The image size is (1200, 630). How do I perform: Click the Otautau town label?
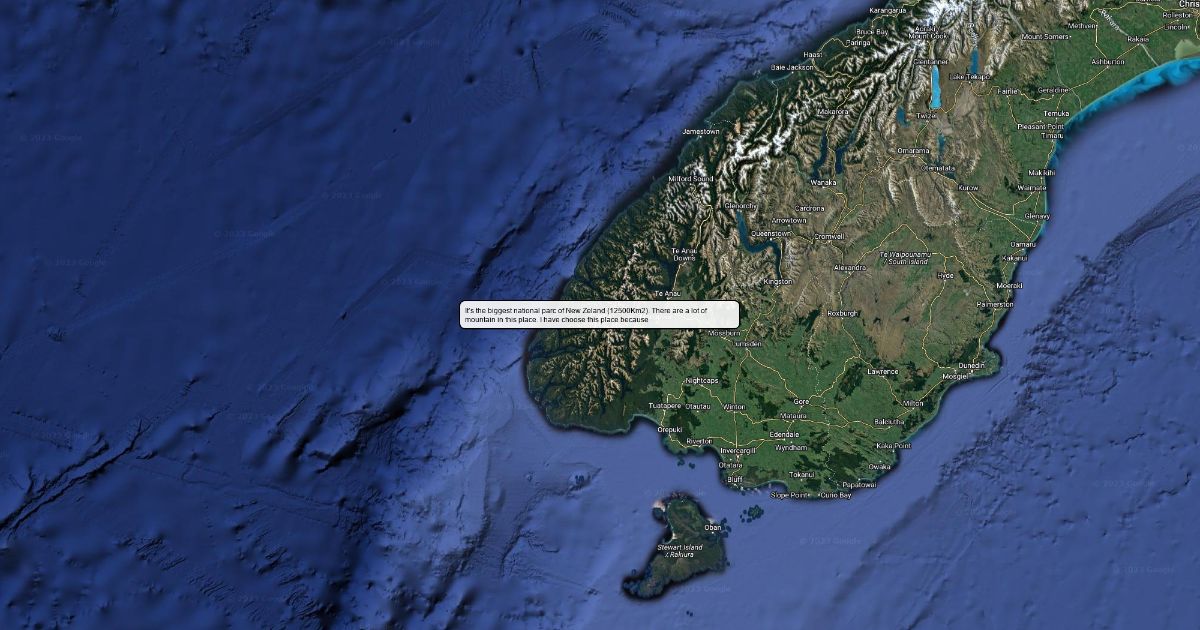[698, 406]
